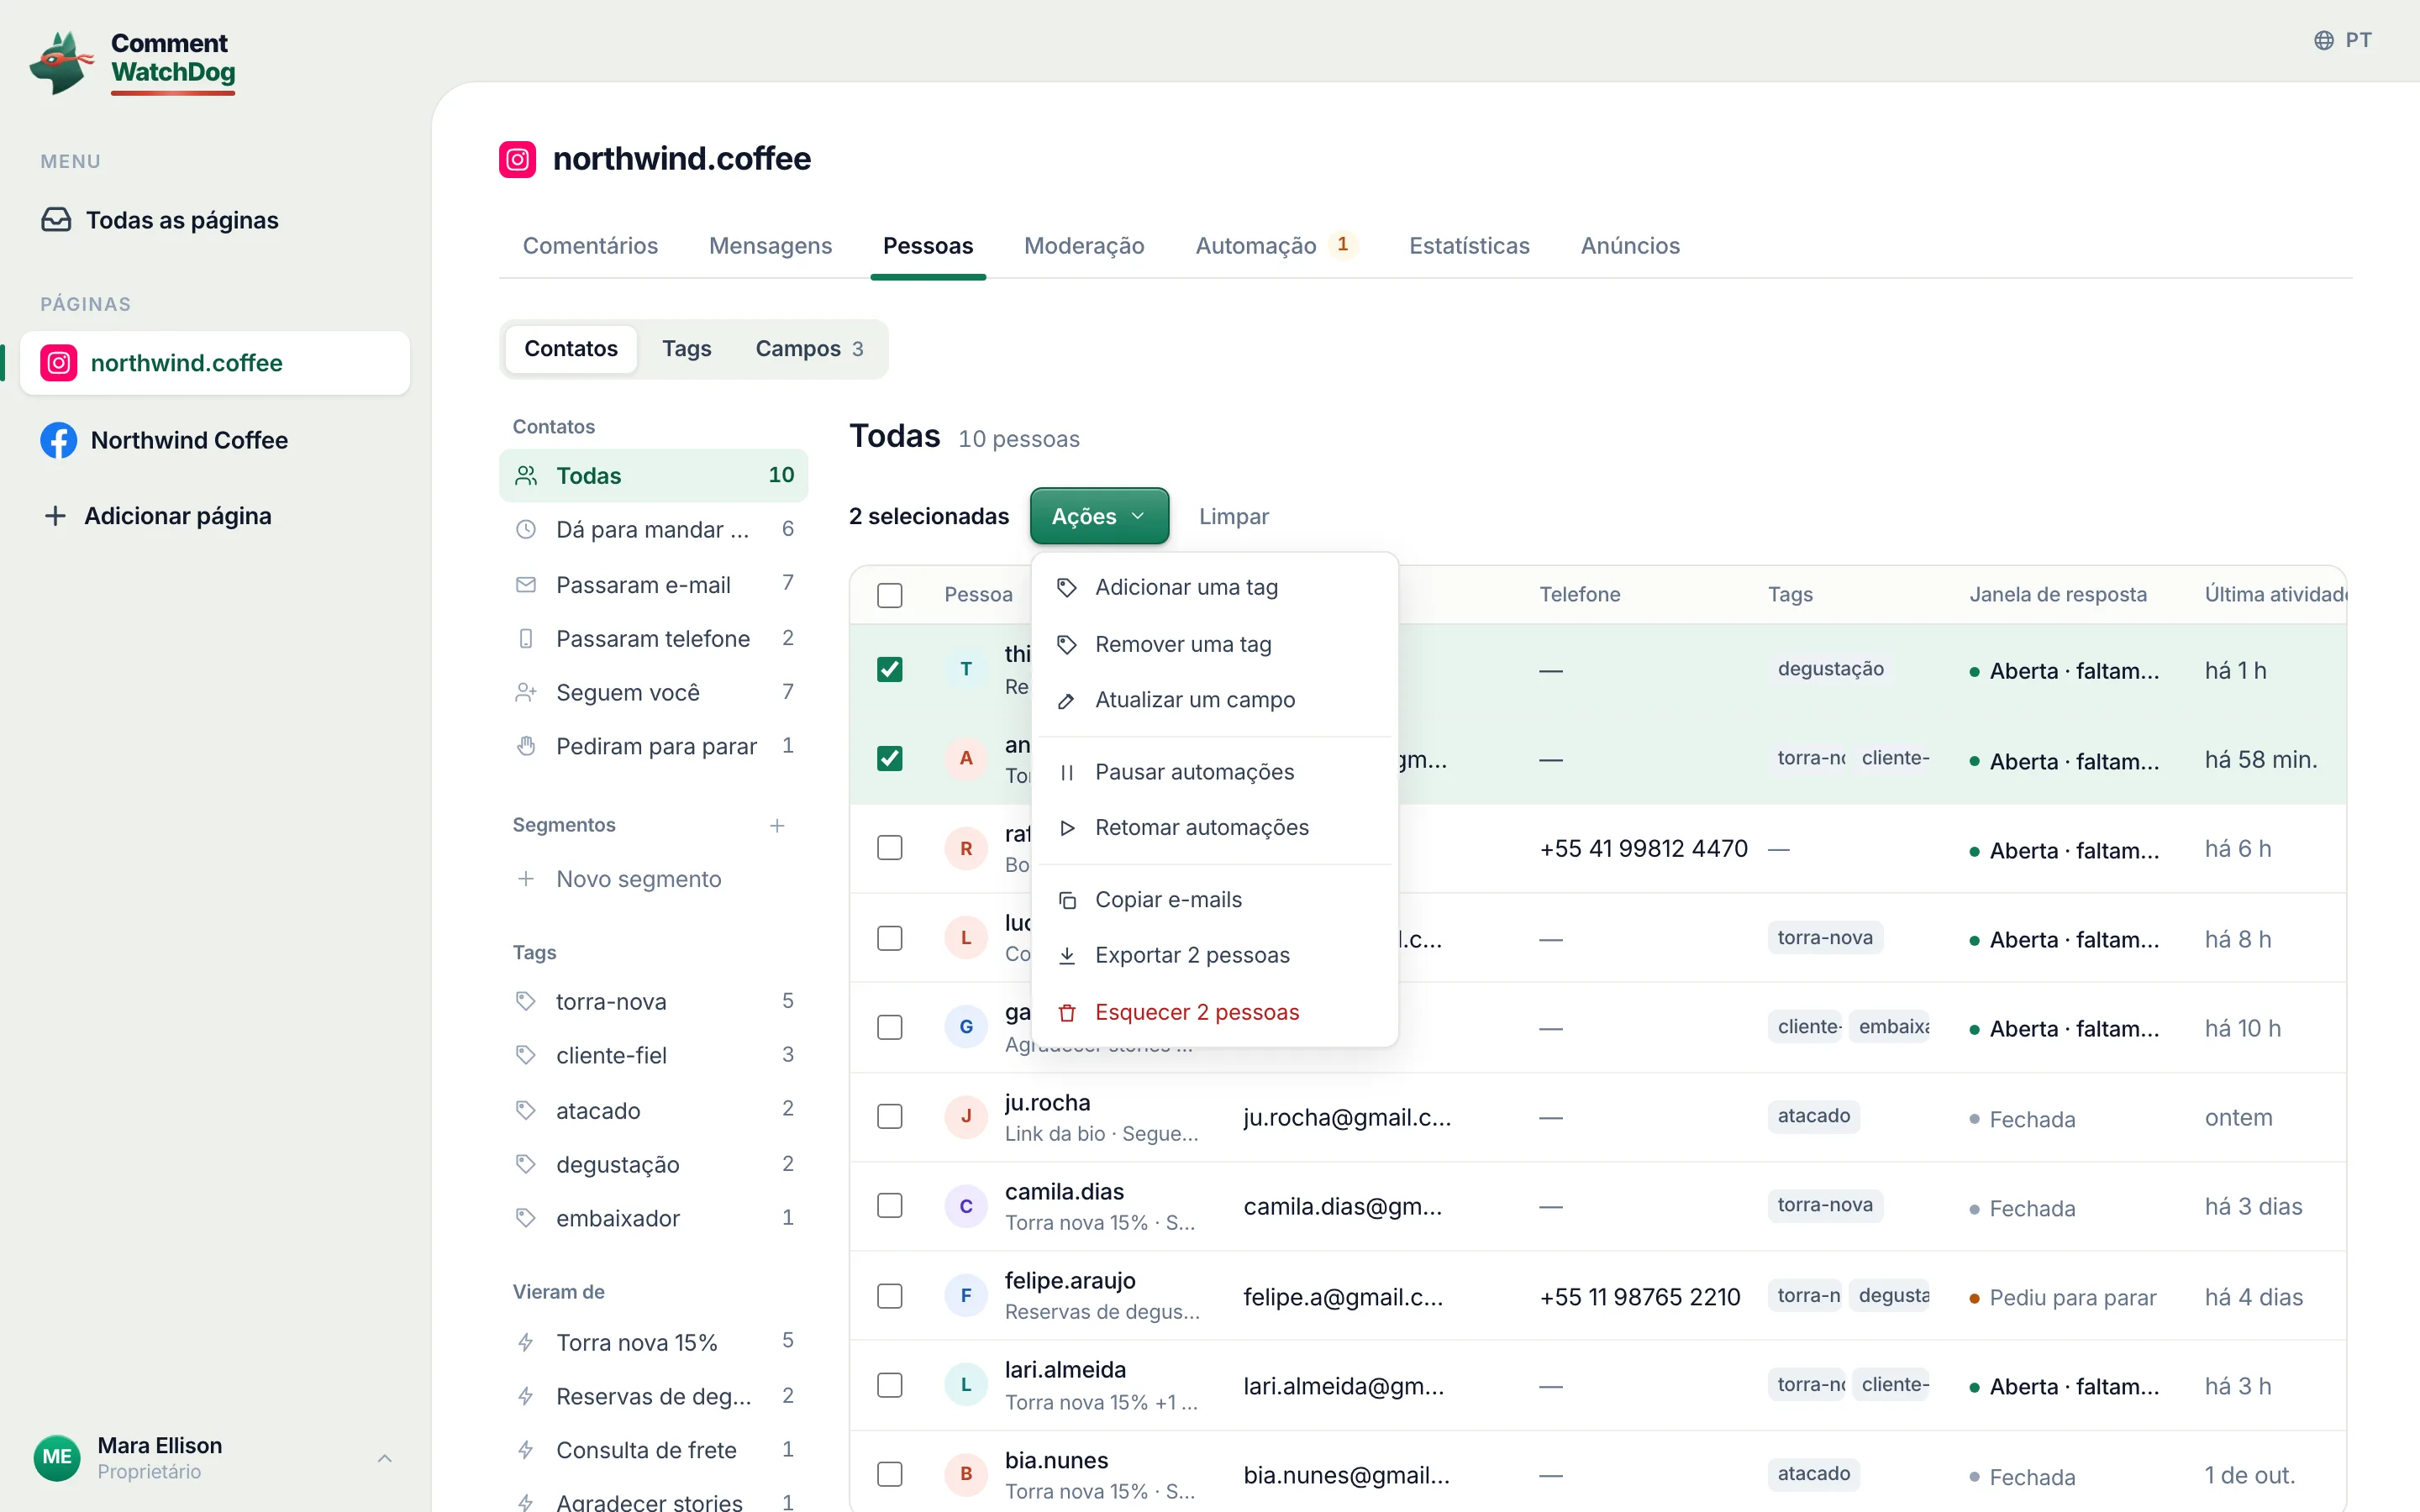Filter contacts by Pediram para parar
The image size is (2420, 1512).
click(654, 746)
